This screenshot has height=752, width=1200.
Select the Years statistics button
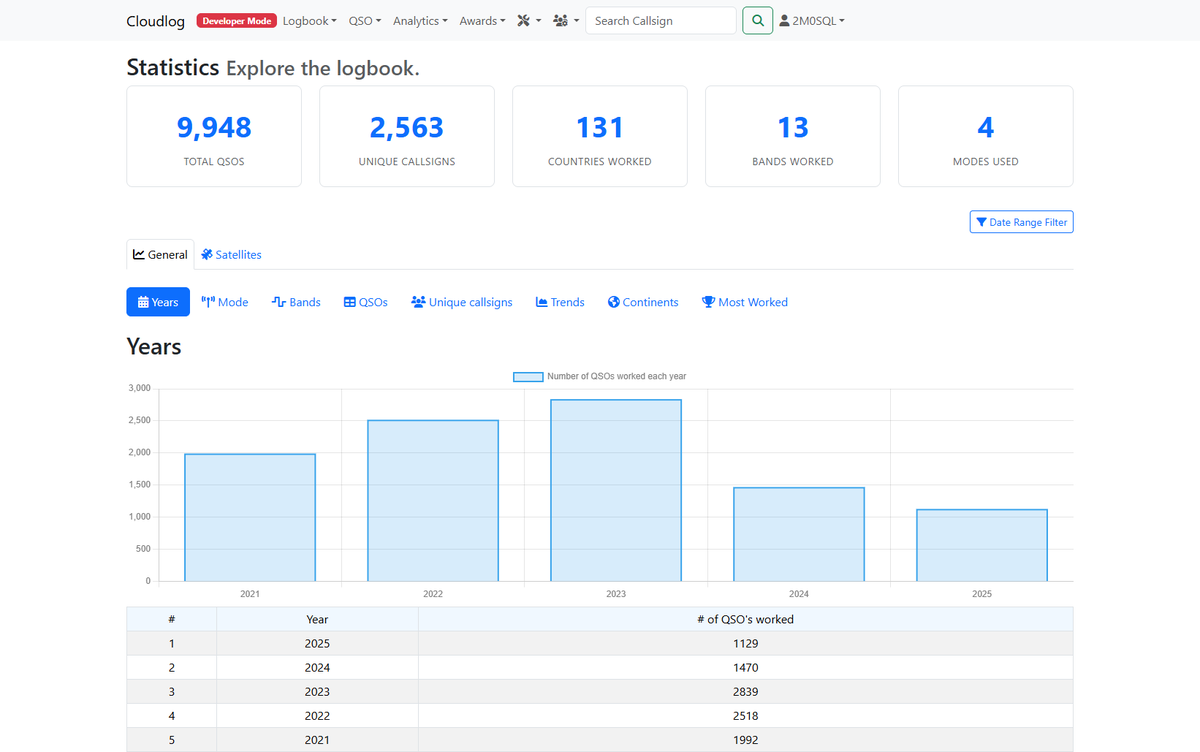pyautogui.click(x=157, y=301)
